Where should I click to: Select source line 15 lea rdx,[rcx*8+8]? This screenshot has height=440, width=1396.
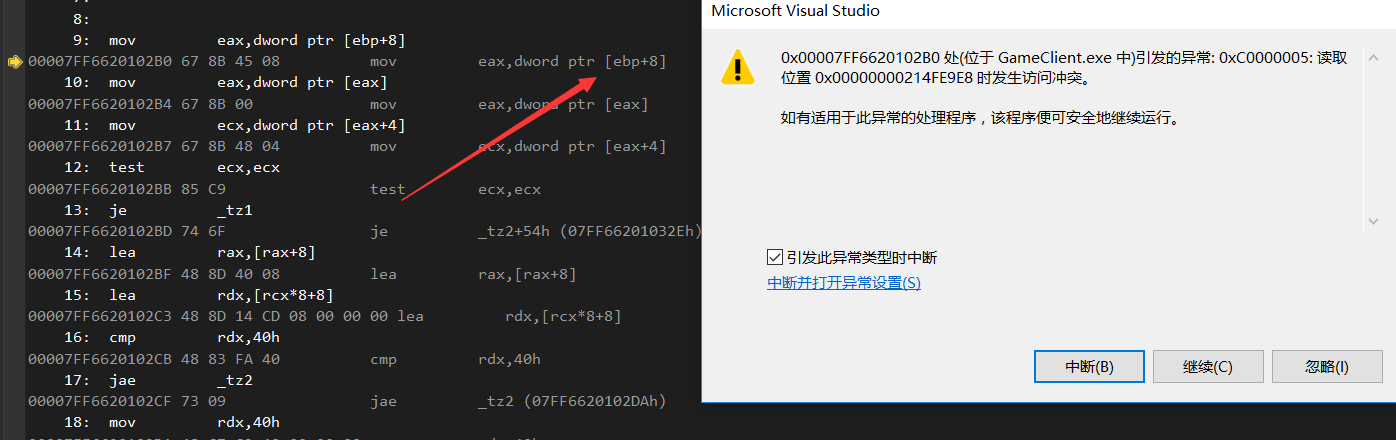click(220, 296)
